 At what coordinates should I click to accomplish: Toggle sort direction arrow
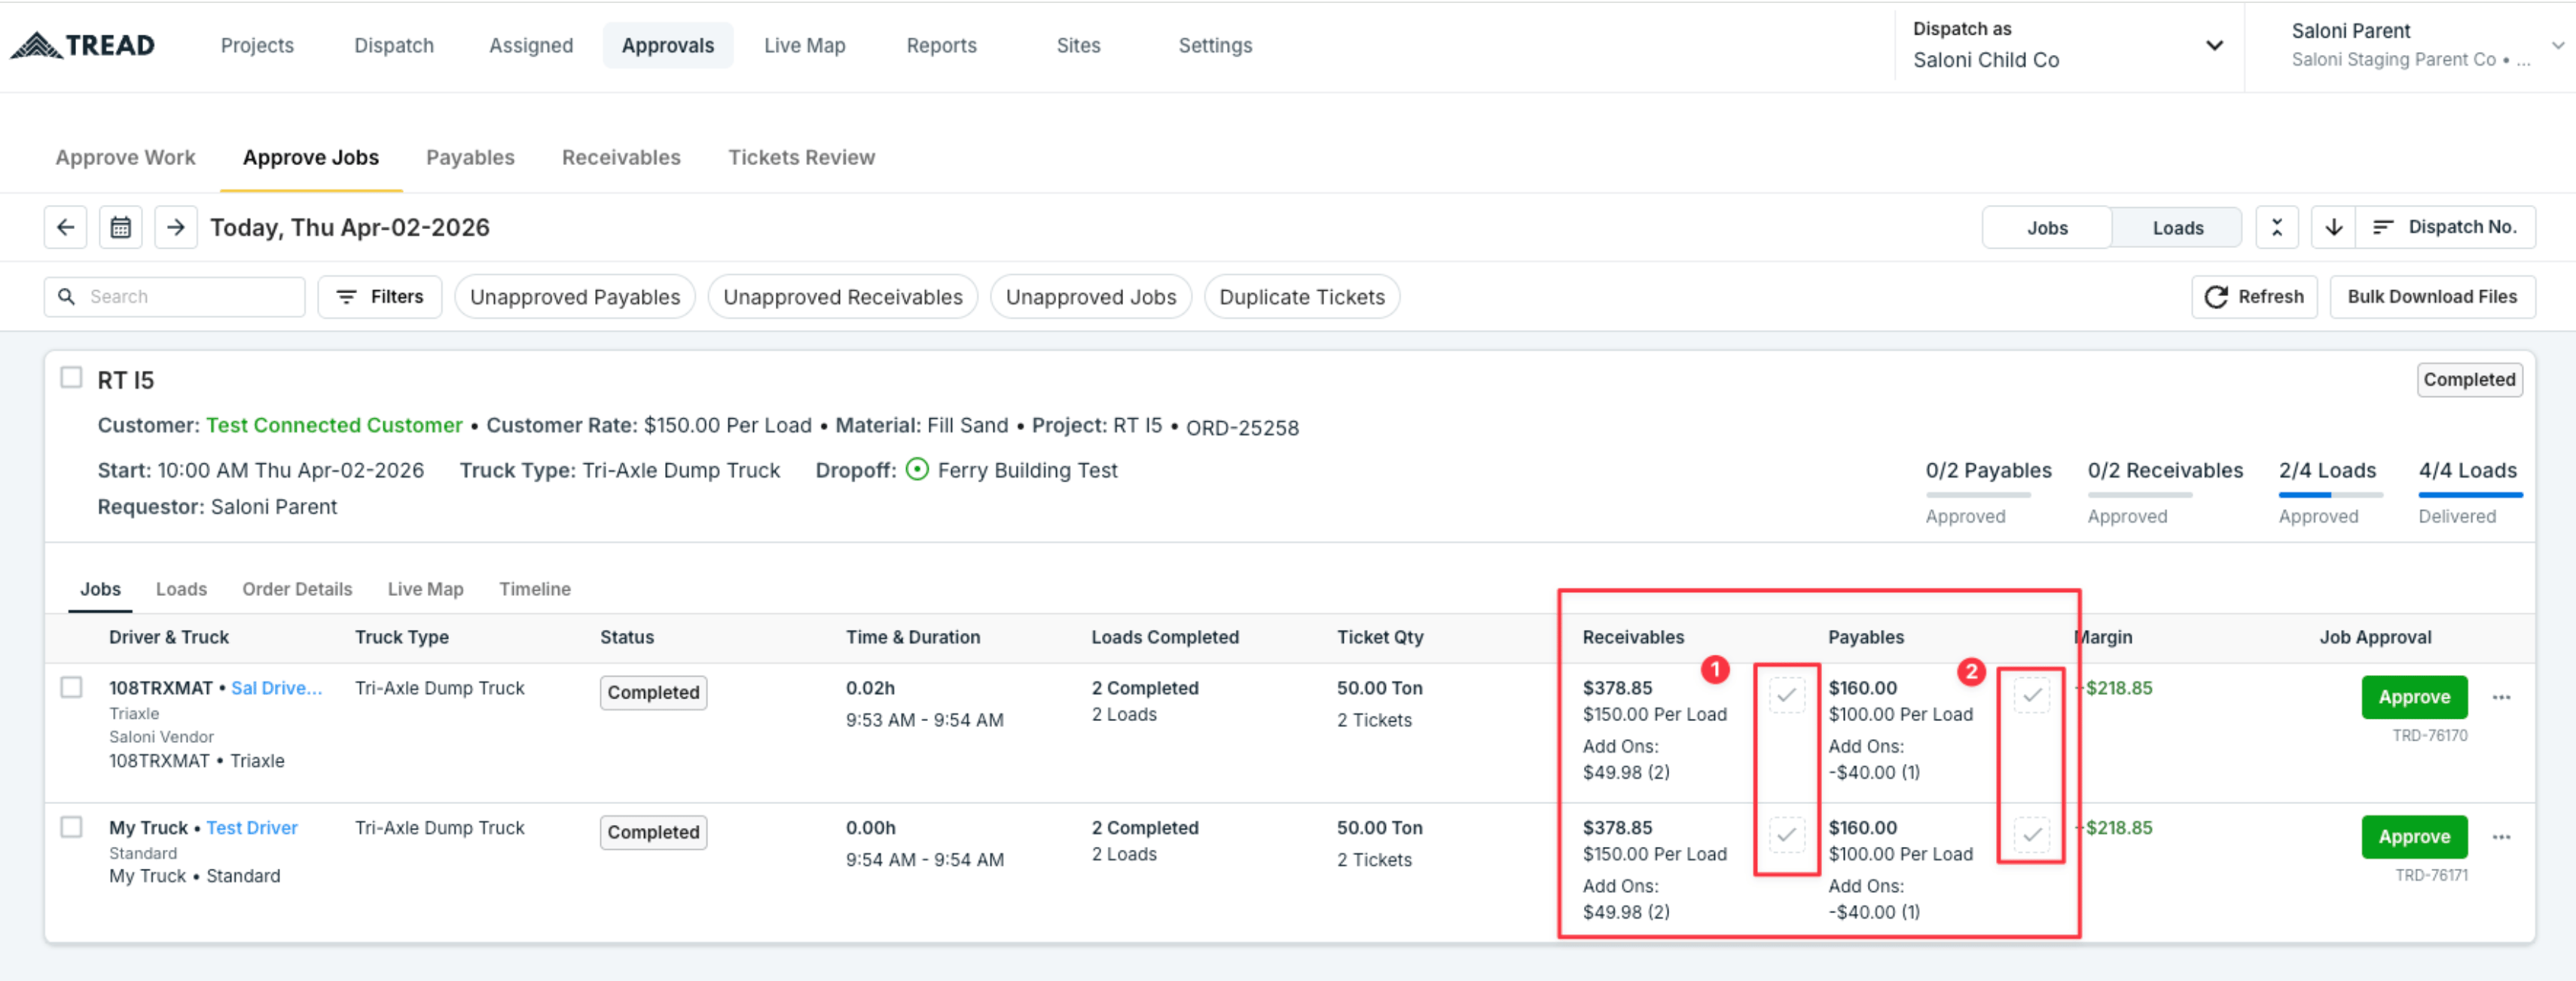[x=2334, y=227]
